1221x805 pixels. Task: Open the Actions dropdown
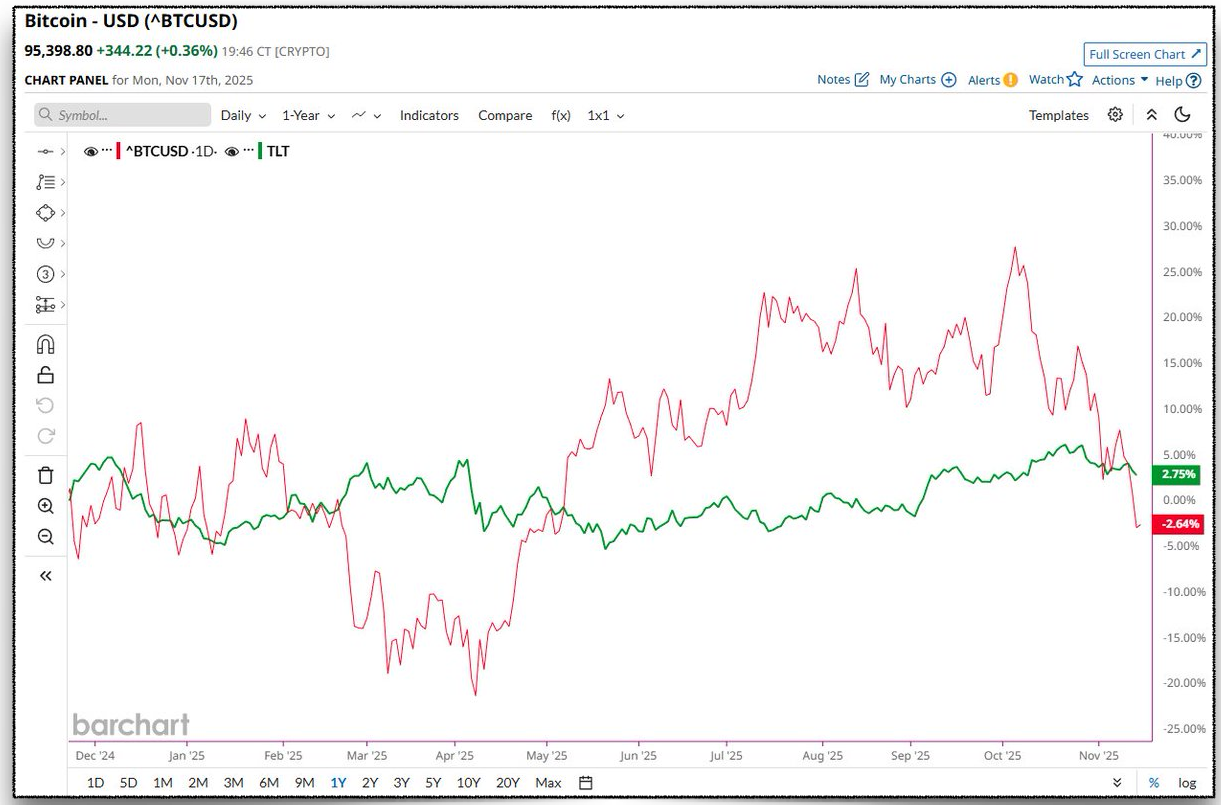1120,79
